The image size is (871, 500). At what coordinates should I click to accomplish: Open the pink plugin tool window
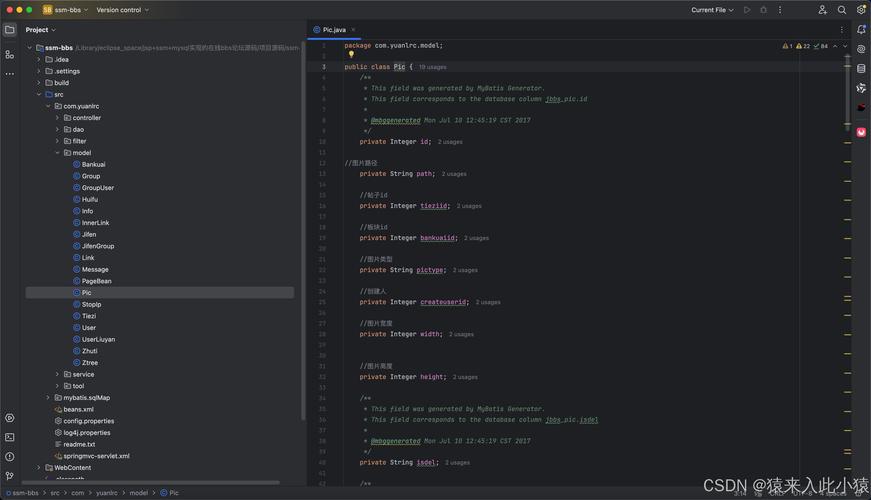861,132
